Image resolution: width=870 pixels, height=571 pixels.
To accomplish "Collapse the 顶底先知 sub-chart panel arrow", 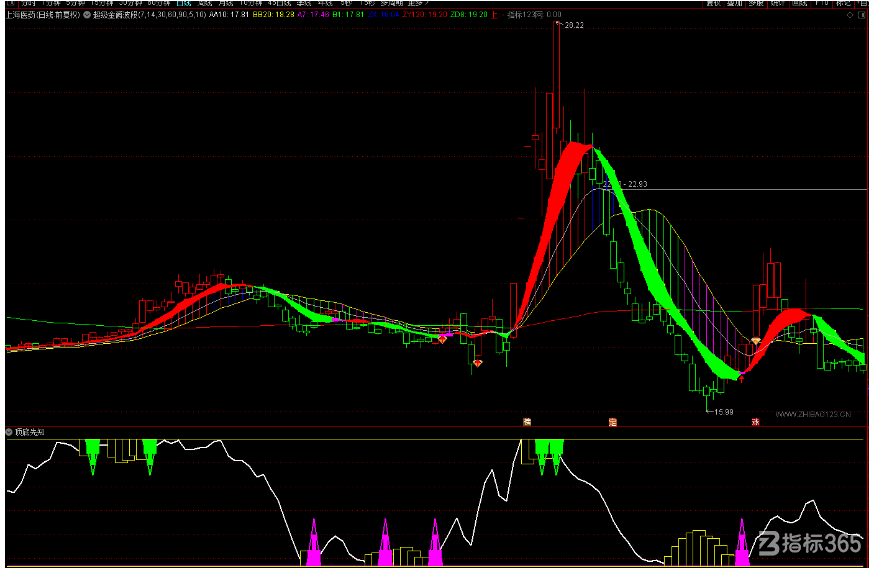I will 9,432.
